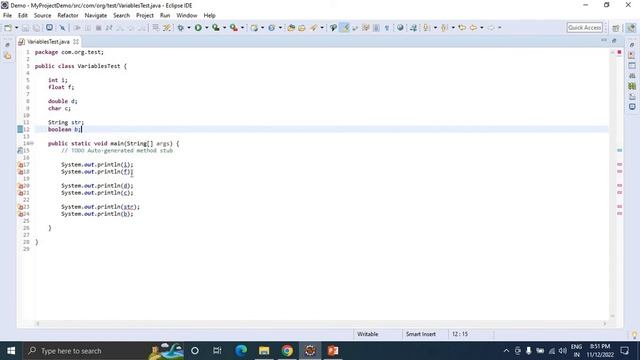
Task: Minimize the editor area
Action: (x=604, y=40)
